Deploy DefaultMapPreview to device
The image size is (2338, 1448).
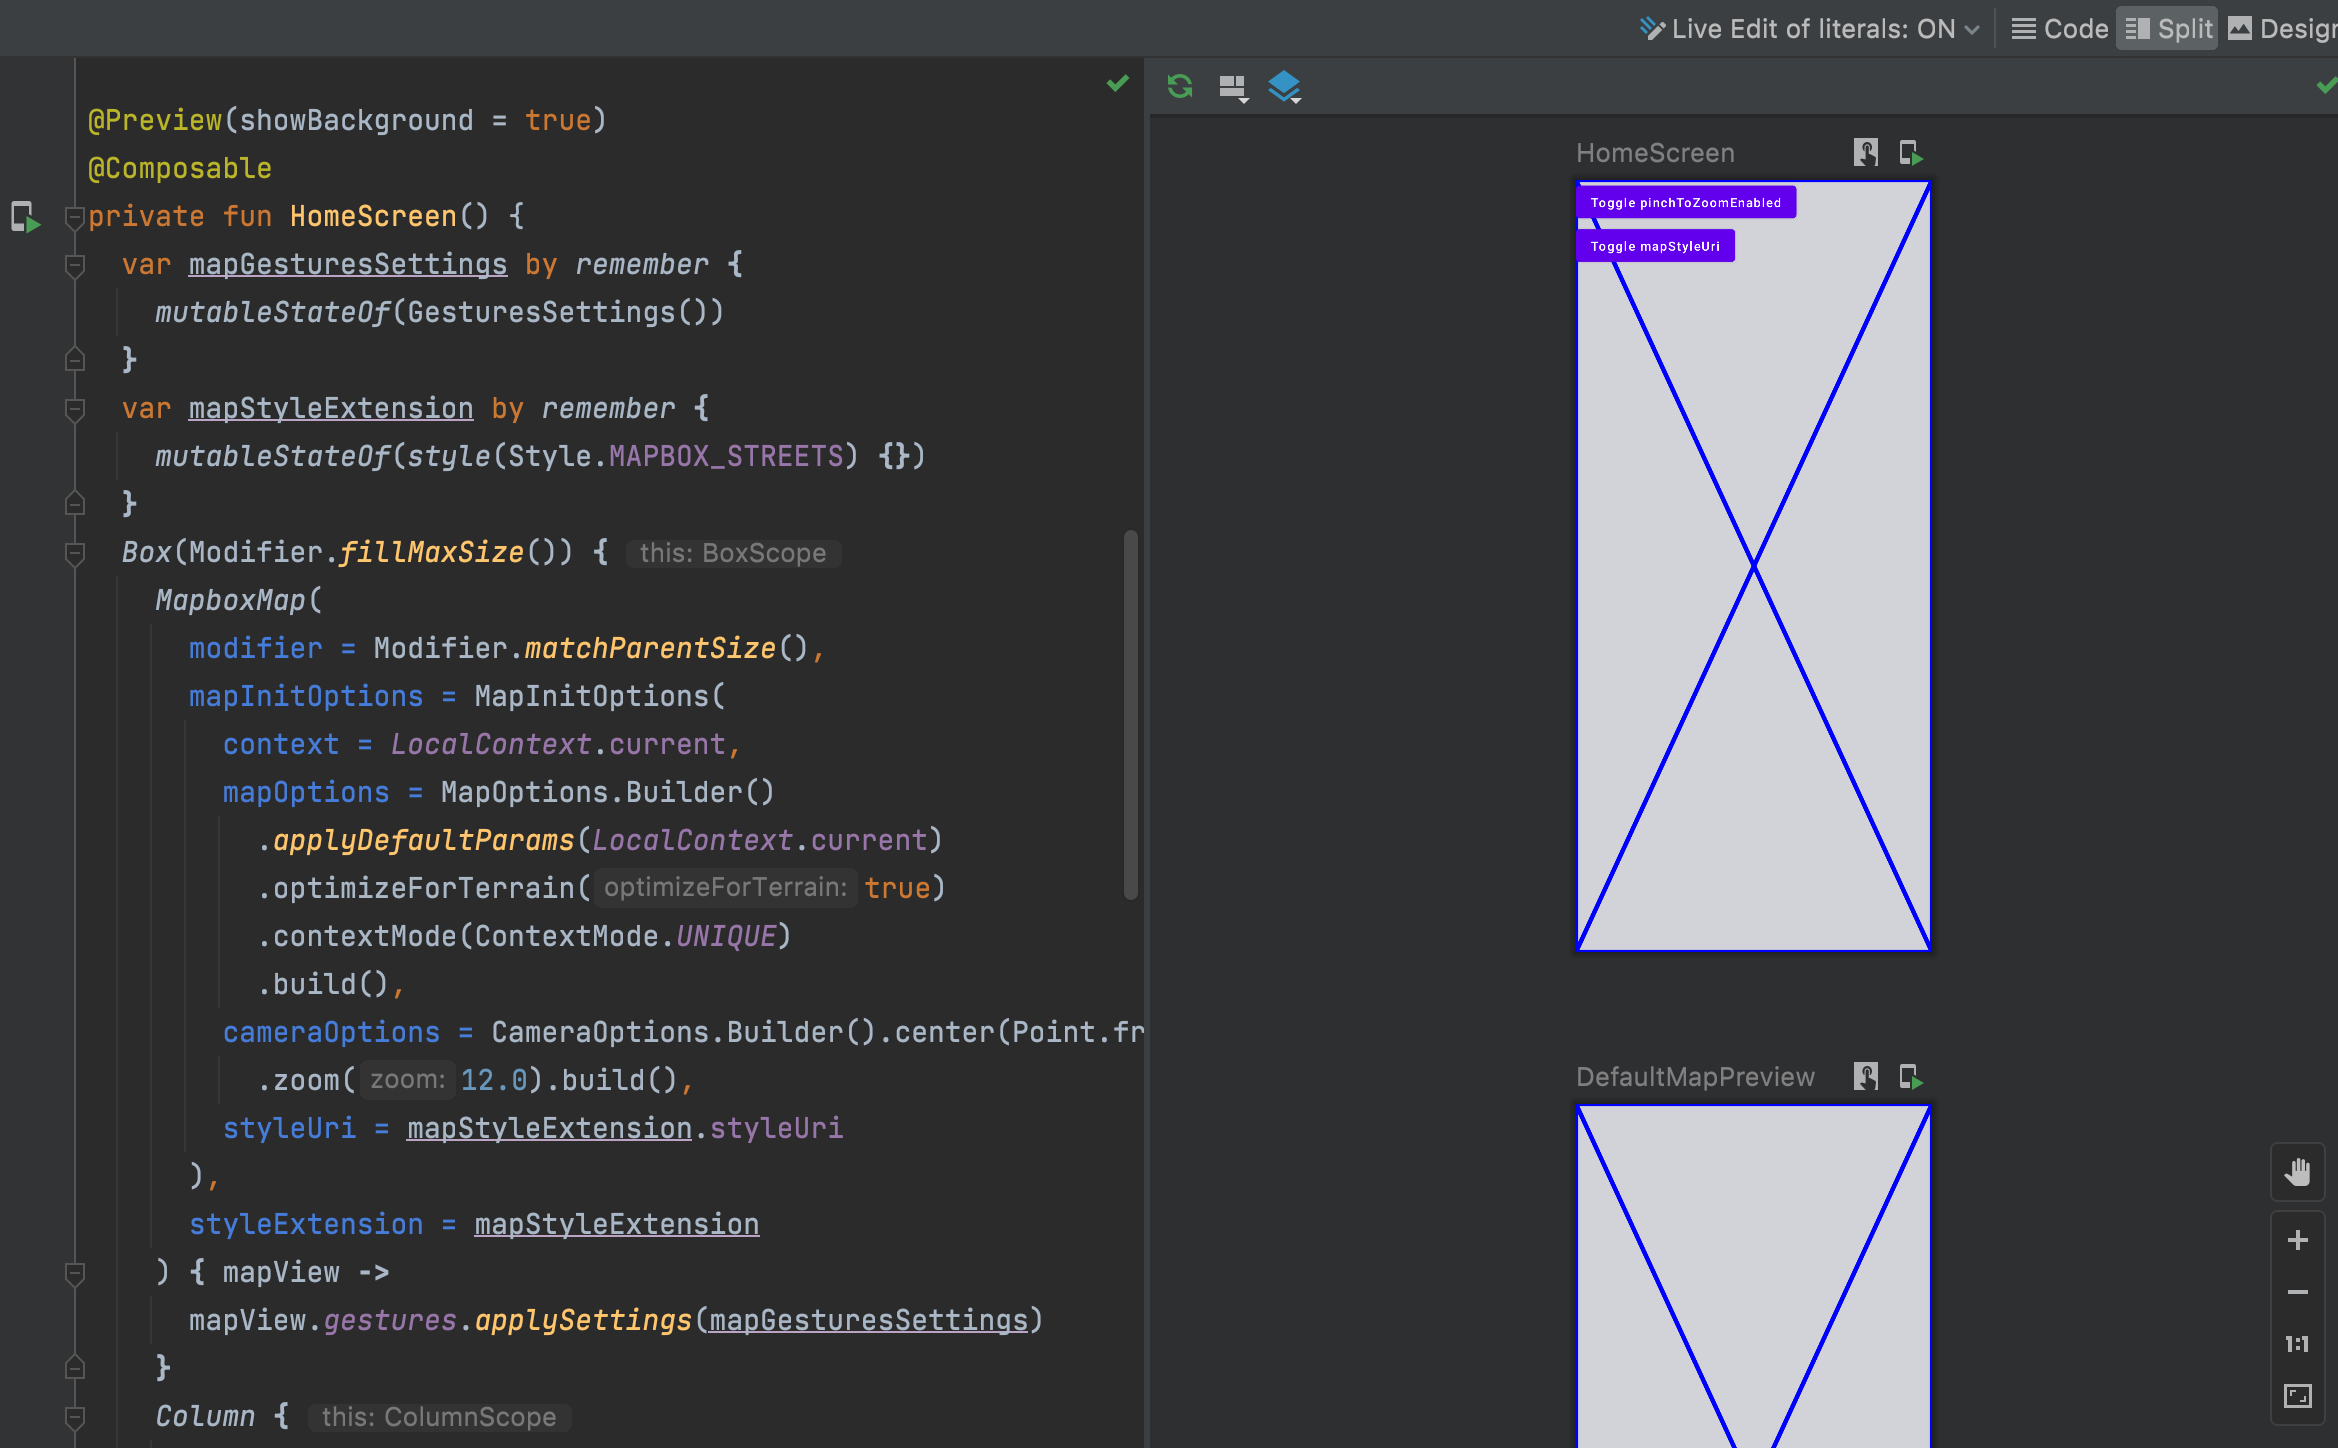(x=1911, y=1077)
